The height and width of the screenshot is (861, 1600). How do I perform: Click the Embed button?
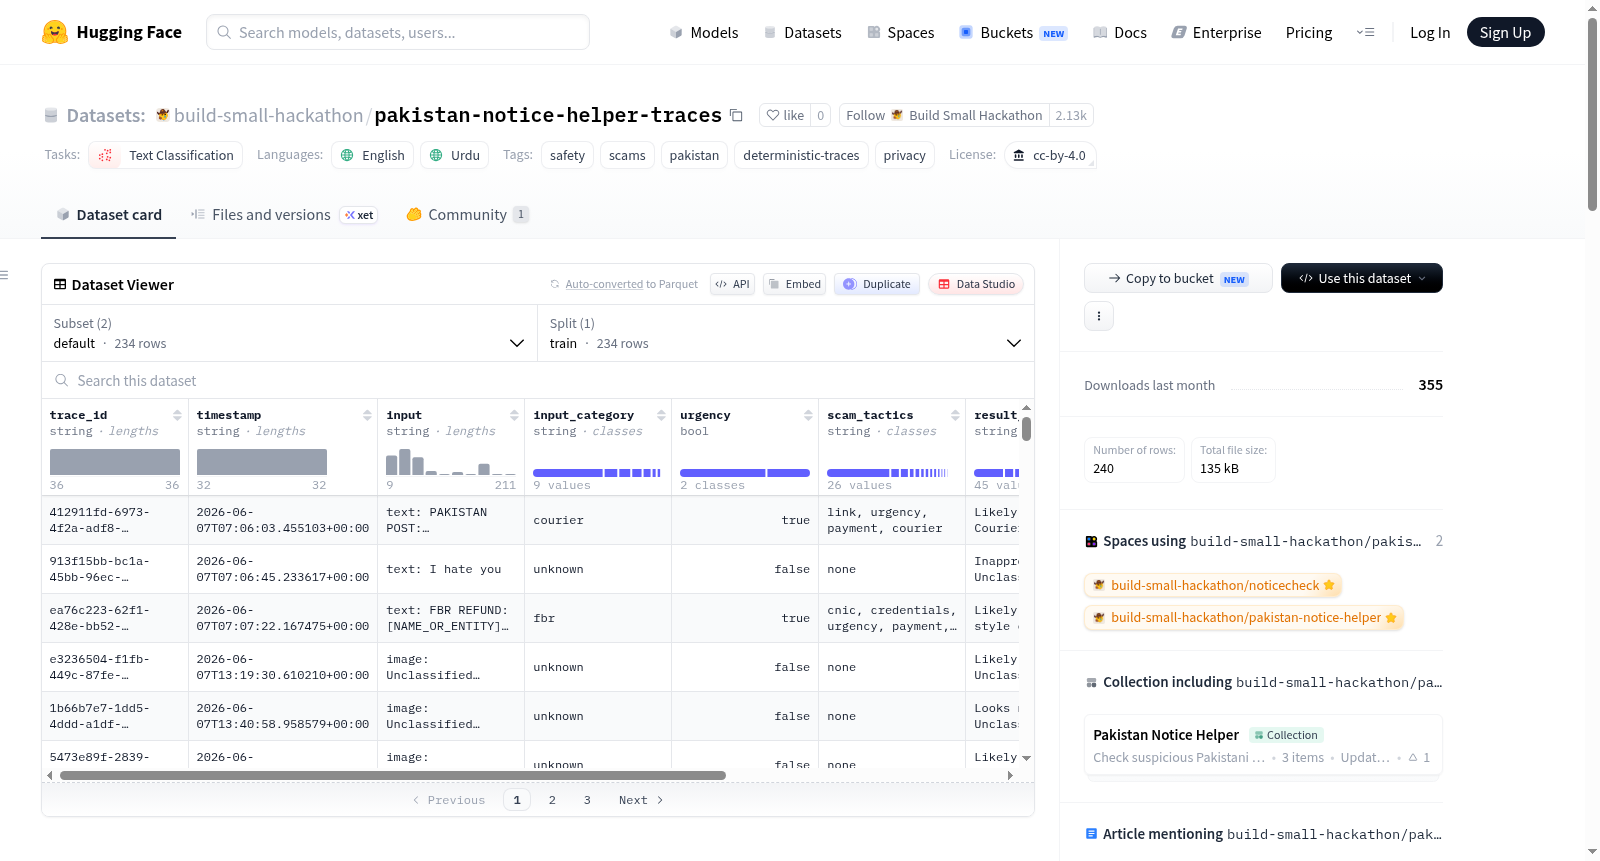point(794,284)
